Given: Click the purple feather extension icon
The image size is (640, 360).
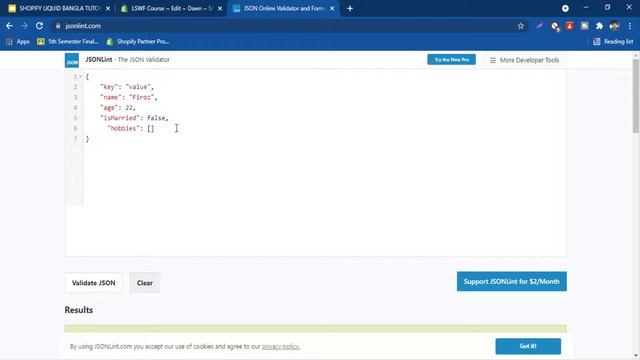Looking at the screenshot, I should click(540, 26).
